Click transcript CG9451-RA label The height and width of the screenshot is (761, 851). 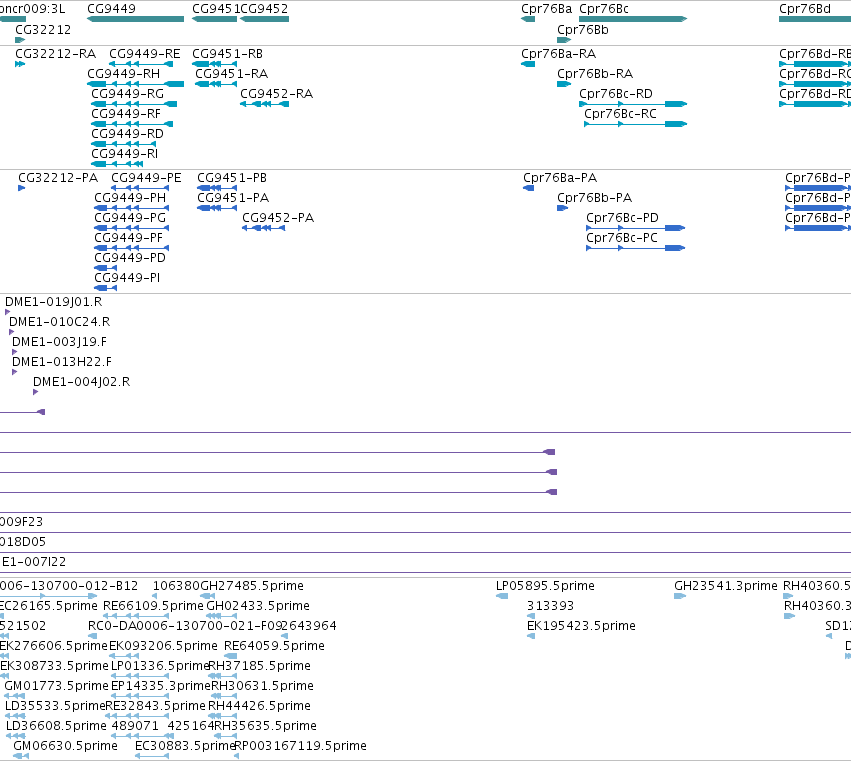coord(232,74)
